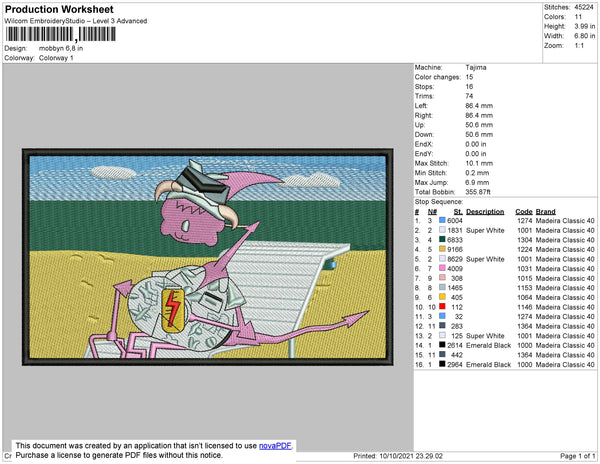Click 'Wilcom EmbroideryStudio – Level 3 Advanced' text
The height and width of the screenshot is (464, 600).
[76, 21]
